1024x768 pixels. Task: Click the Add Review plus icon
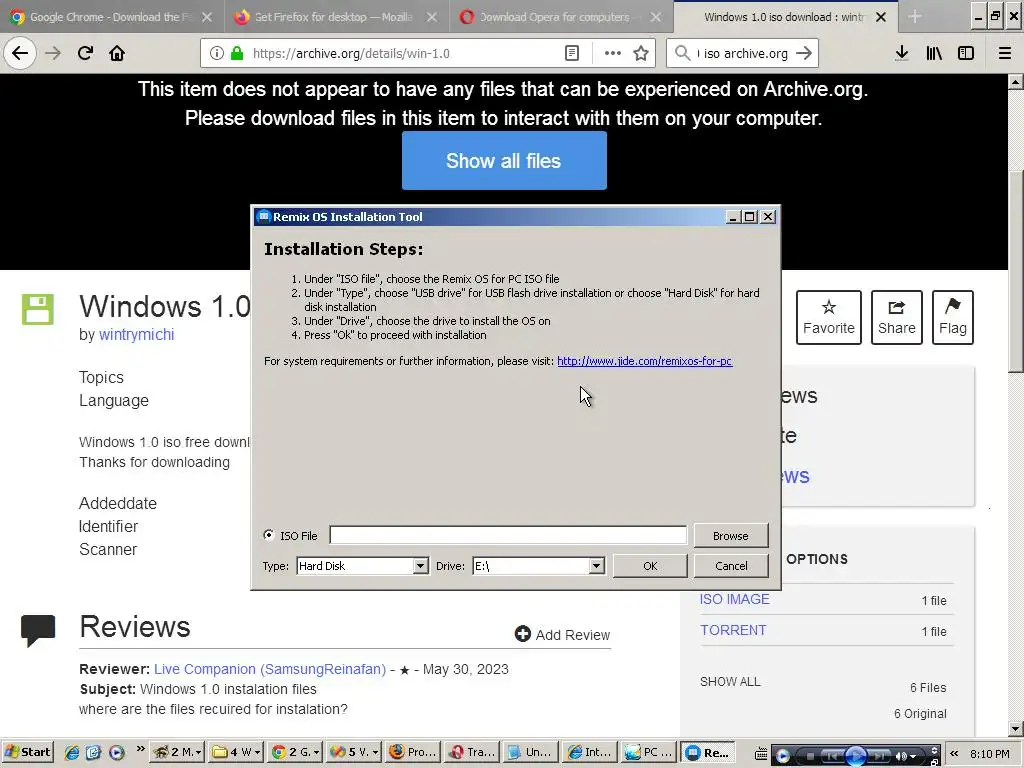[x=522, y=633]
